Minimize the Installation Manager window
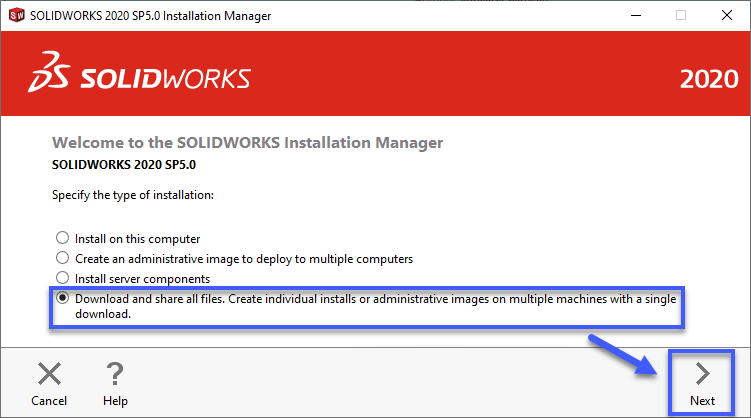This screenshot has height=418, width=751. click(x=636, y=15)
